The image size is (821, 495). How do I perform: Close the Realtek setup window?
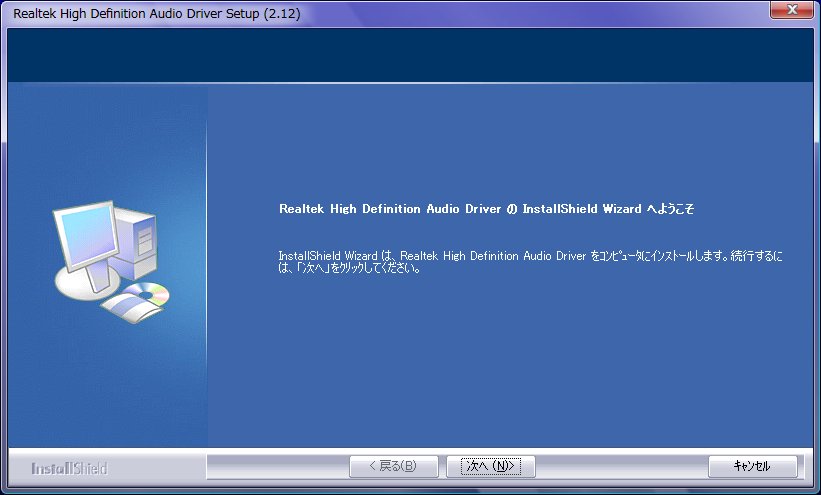[792, 9]
